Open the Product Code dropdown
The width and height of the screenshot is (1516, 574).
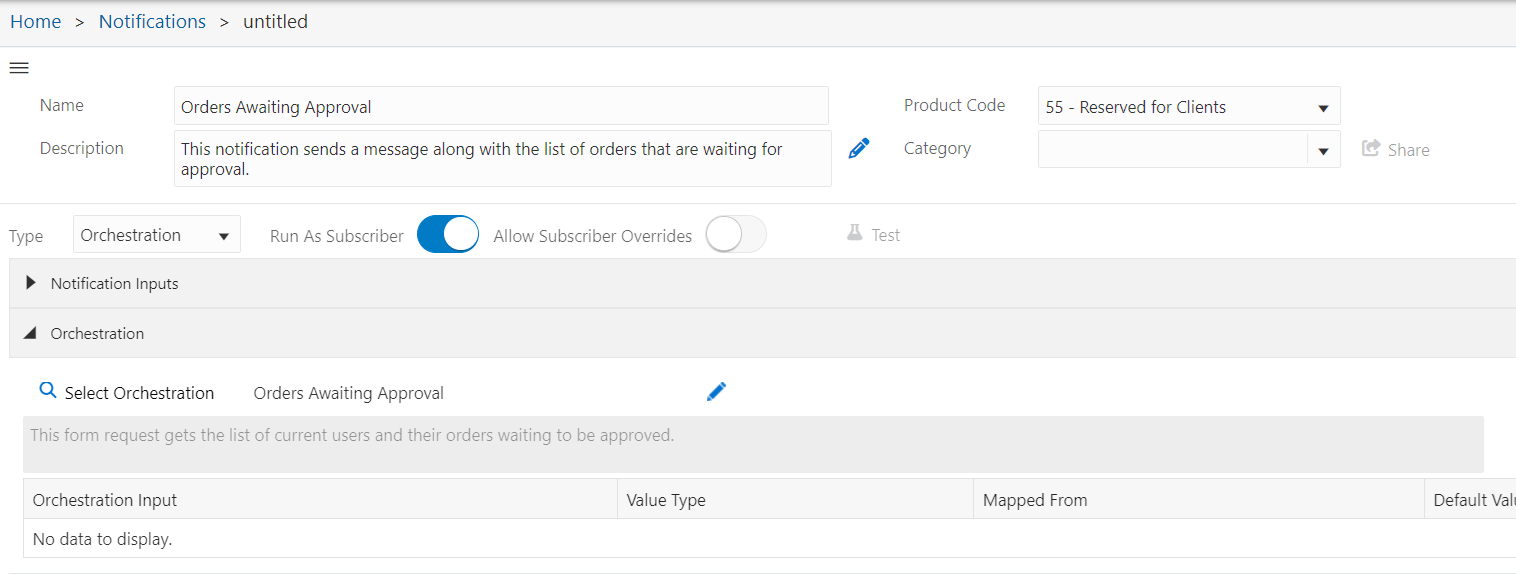pos(1189,106)
